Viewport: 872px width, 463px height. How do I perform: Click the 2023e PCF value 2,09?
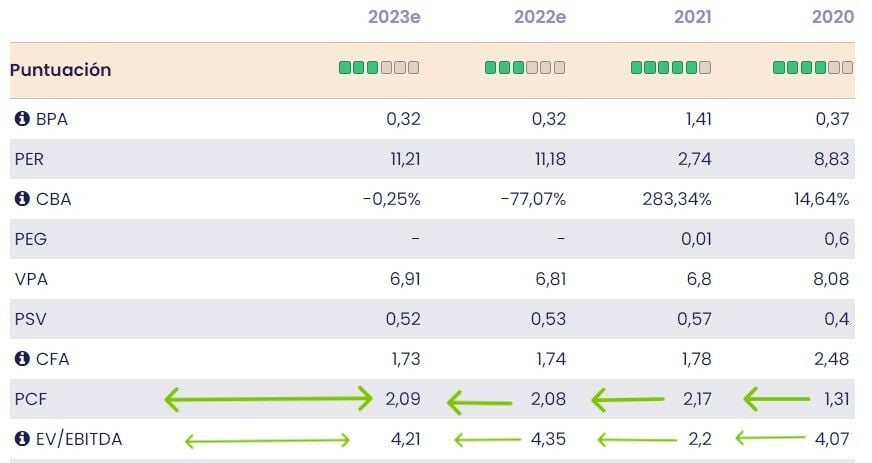(403, 399)
